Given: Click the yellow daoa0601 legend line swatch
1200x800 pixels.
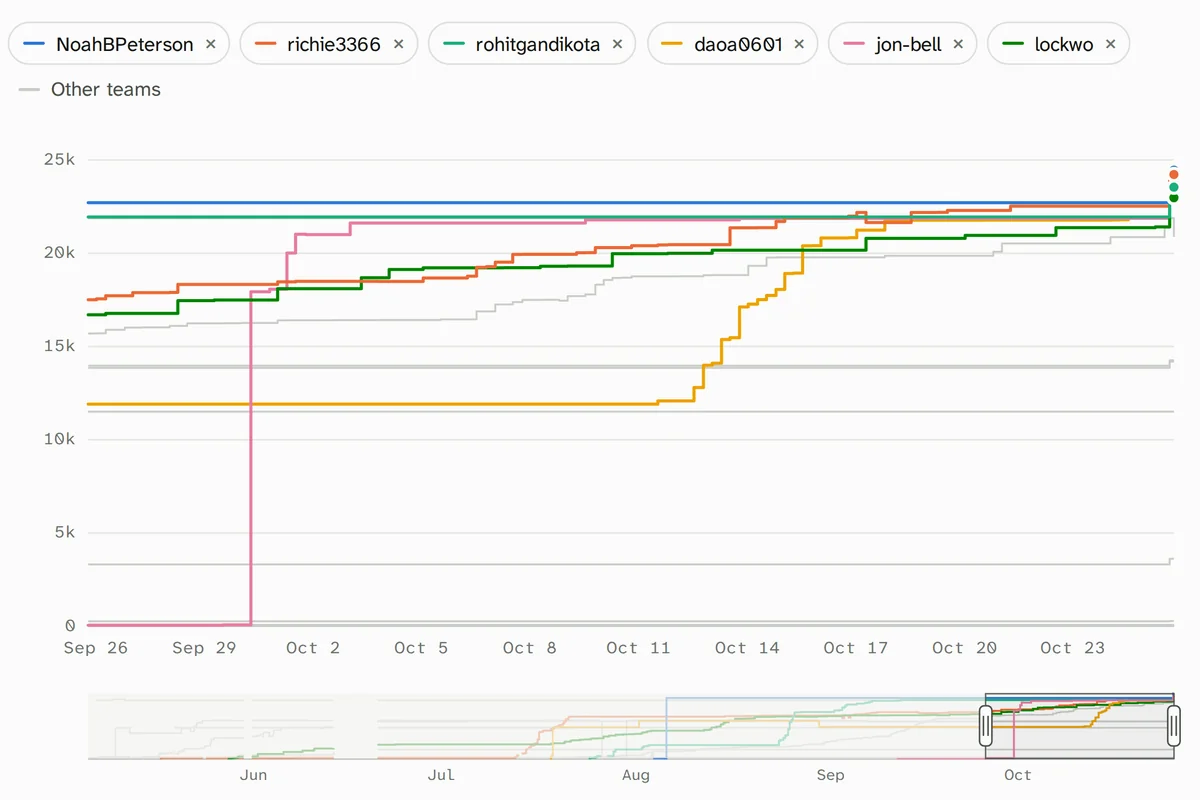Looking at the screenshot, I should point(672,44).
